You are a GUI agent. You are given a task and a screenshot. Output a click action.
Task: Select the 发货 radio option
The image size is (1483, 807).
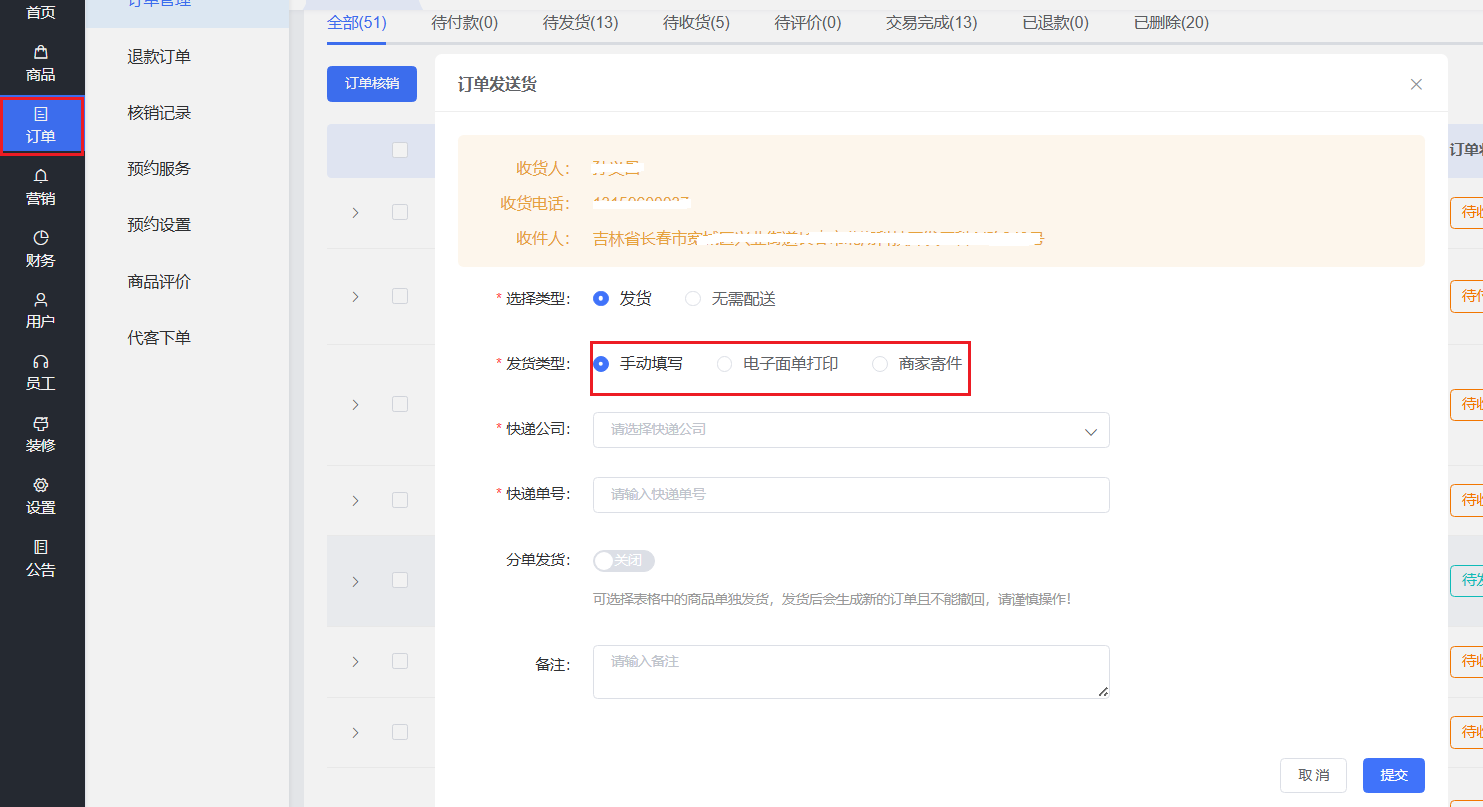[622, 298]
